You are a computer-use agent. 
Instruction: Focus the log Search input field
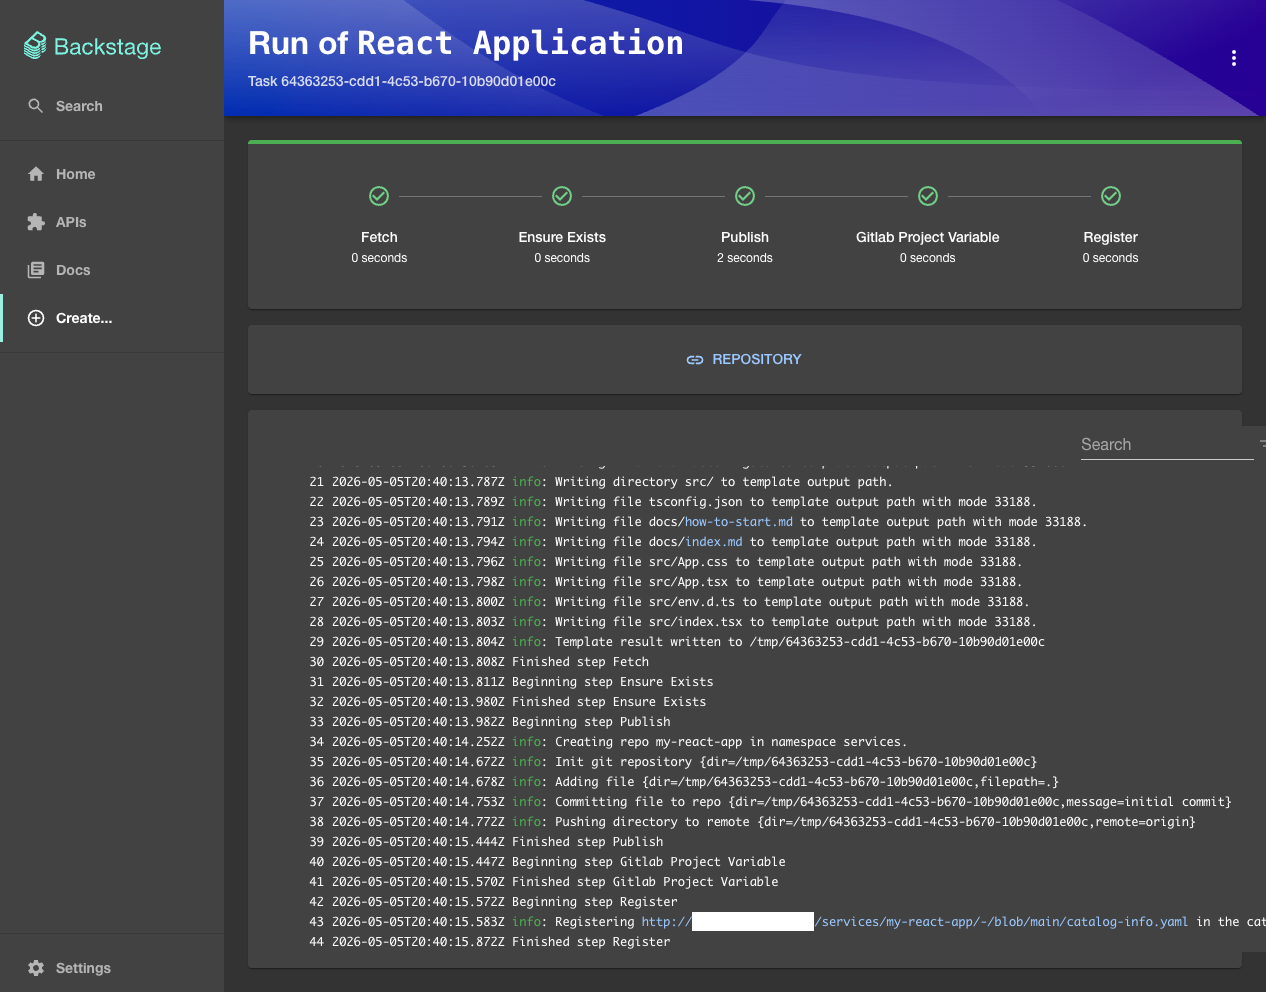tap(1167, 445)
